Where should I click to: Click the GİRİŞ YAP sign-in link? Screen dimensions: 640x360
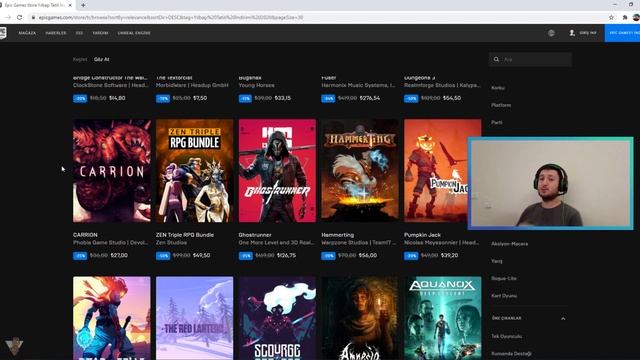tap(588, 33)
